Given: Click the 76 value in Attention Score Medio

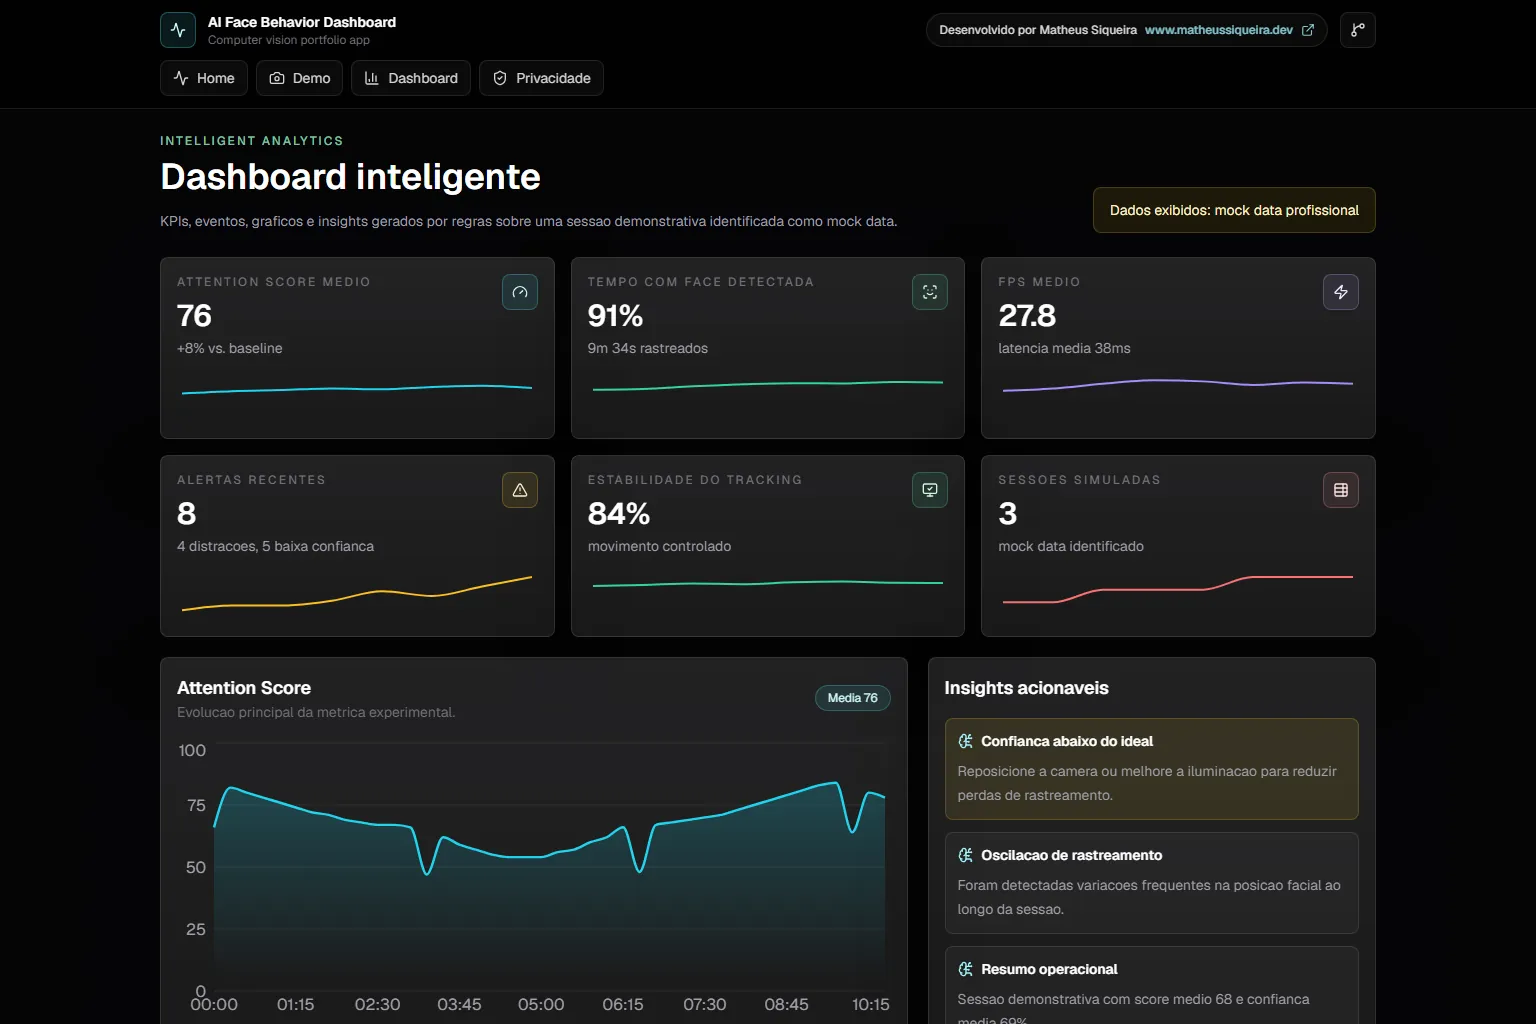Looking at the screenshot, I should point(195,316).
